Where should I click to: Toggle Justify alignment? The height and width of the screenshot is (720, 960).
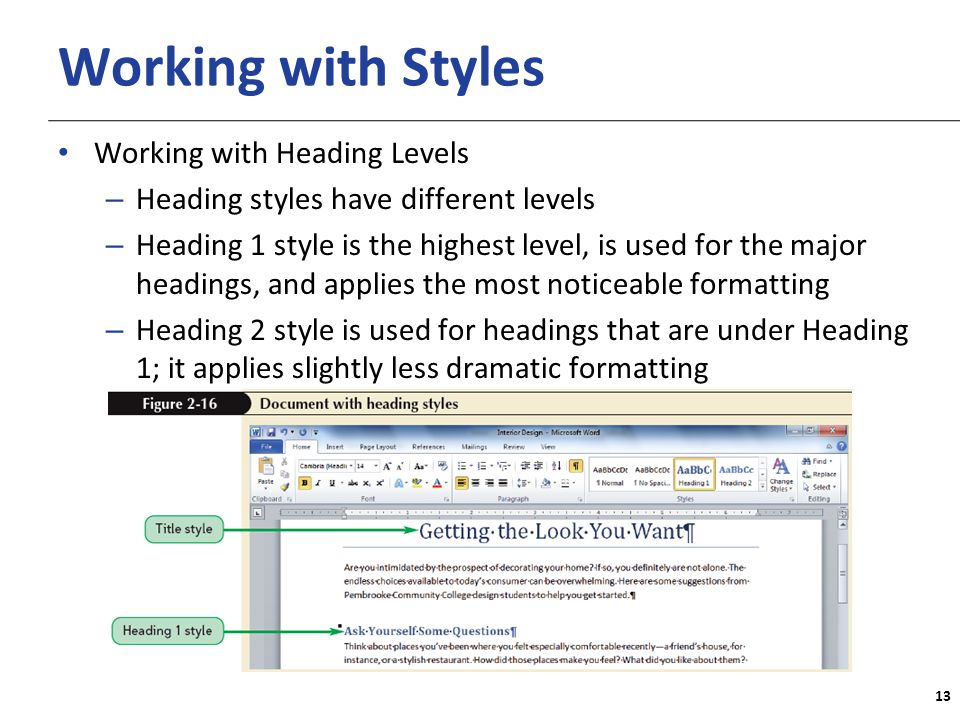click(503, 483)
